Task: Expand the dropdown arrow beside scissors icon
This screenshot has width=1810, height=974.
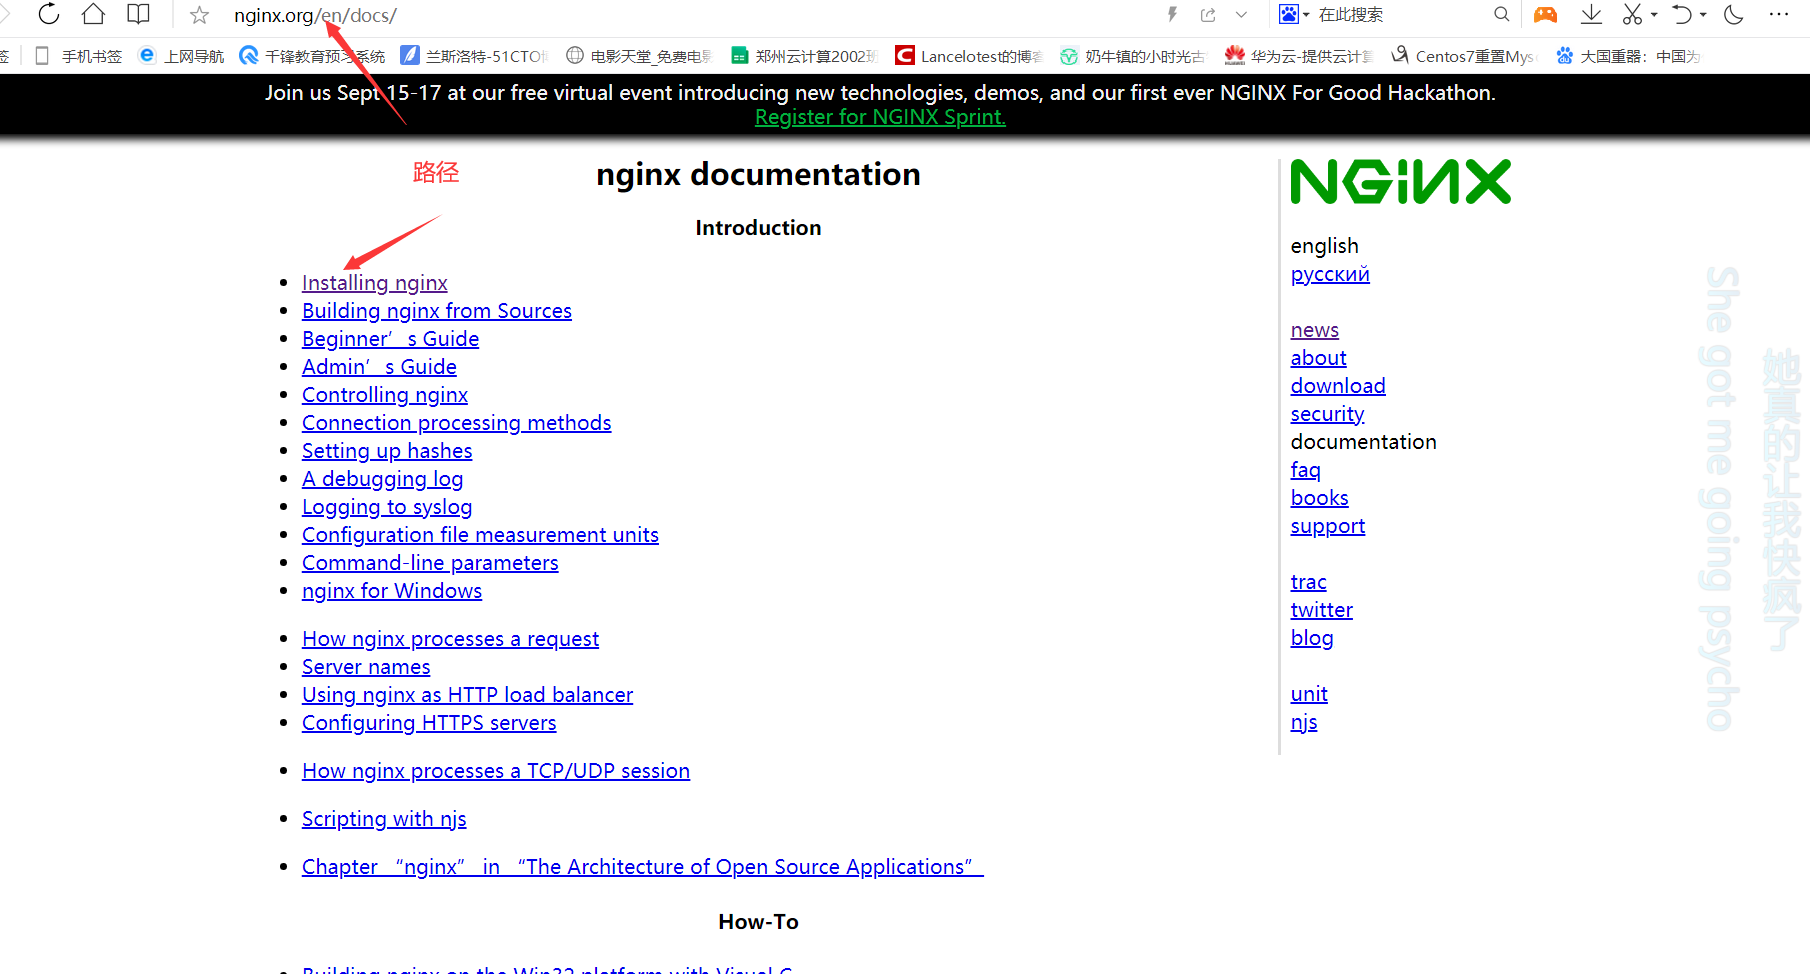Action: click(1654, 15)
